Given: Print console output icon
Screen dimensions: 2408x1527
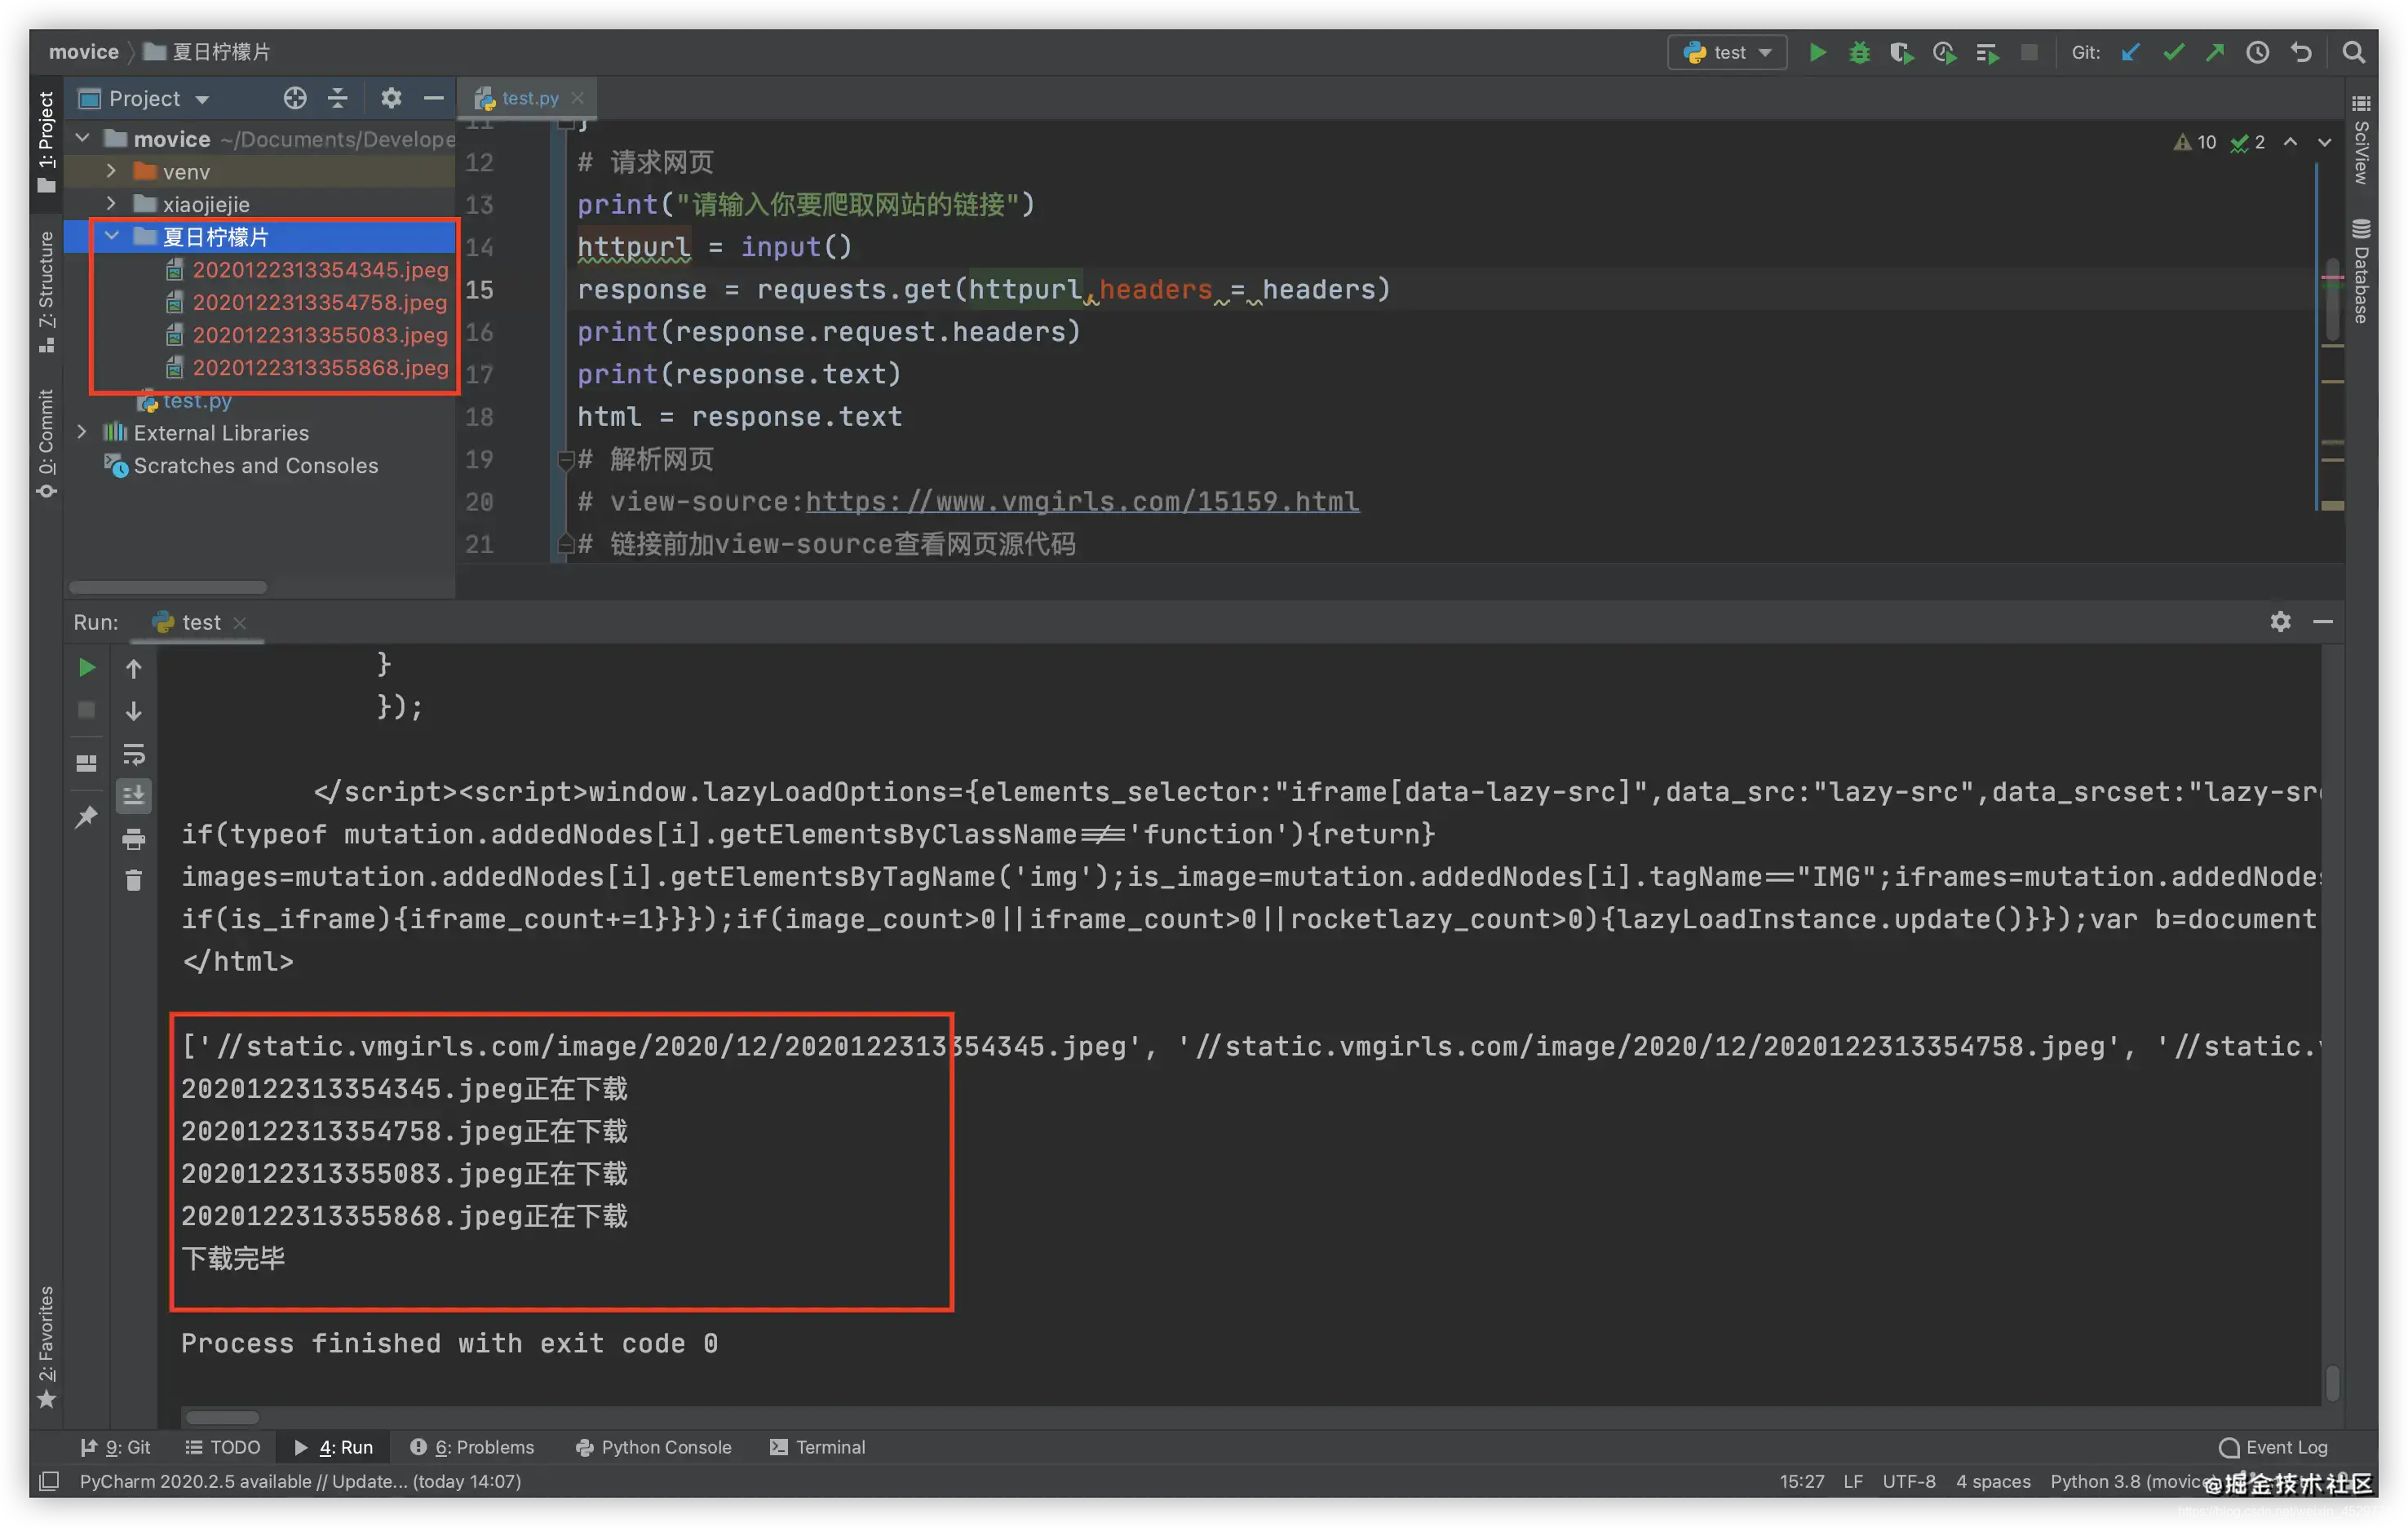Looking at the screenshot, I should pyautogui.click(x=134, y=839).
